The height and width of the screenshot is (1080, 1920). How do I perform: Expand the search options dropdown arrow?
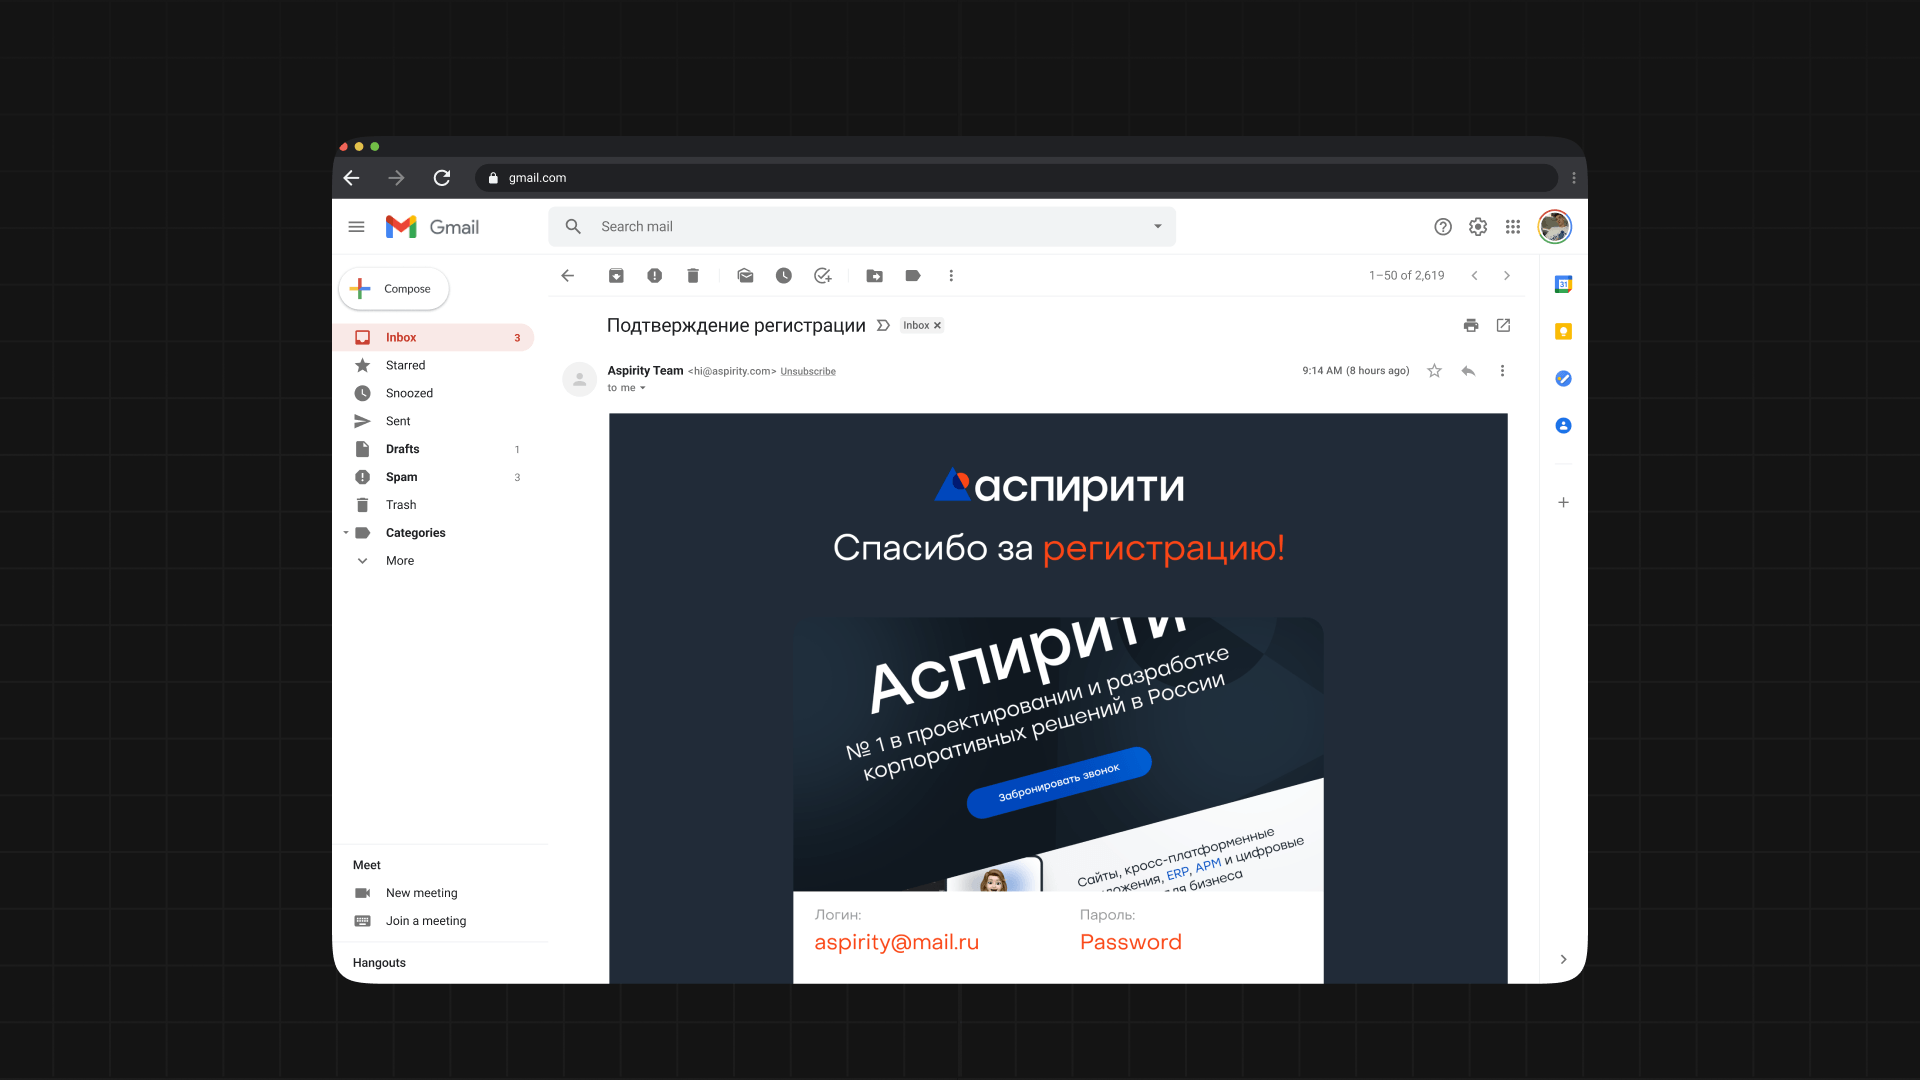pyautogui.click(x=1157, y=227)
